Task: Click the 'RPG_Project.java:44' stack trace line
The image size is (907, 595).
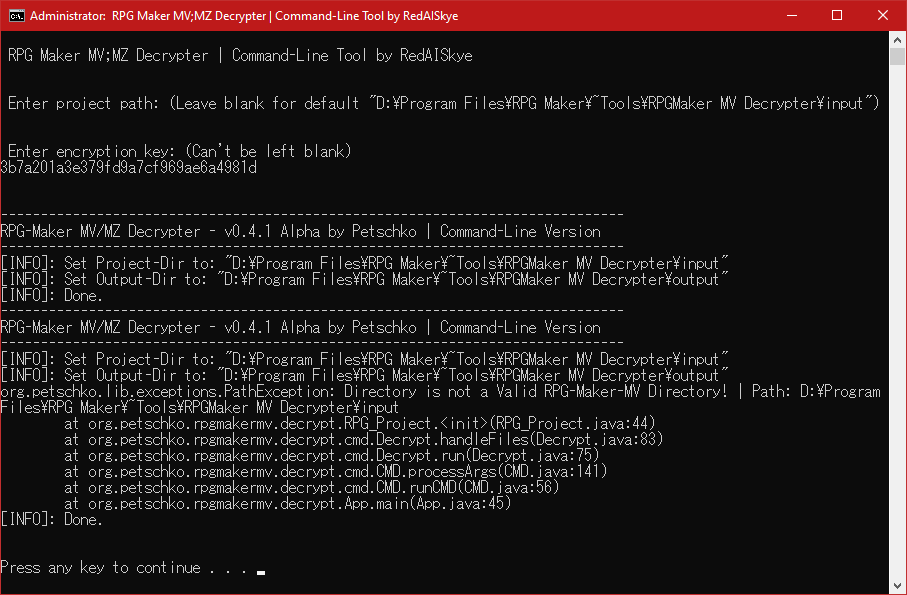Action: click(x=360, y=423)
